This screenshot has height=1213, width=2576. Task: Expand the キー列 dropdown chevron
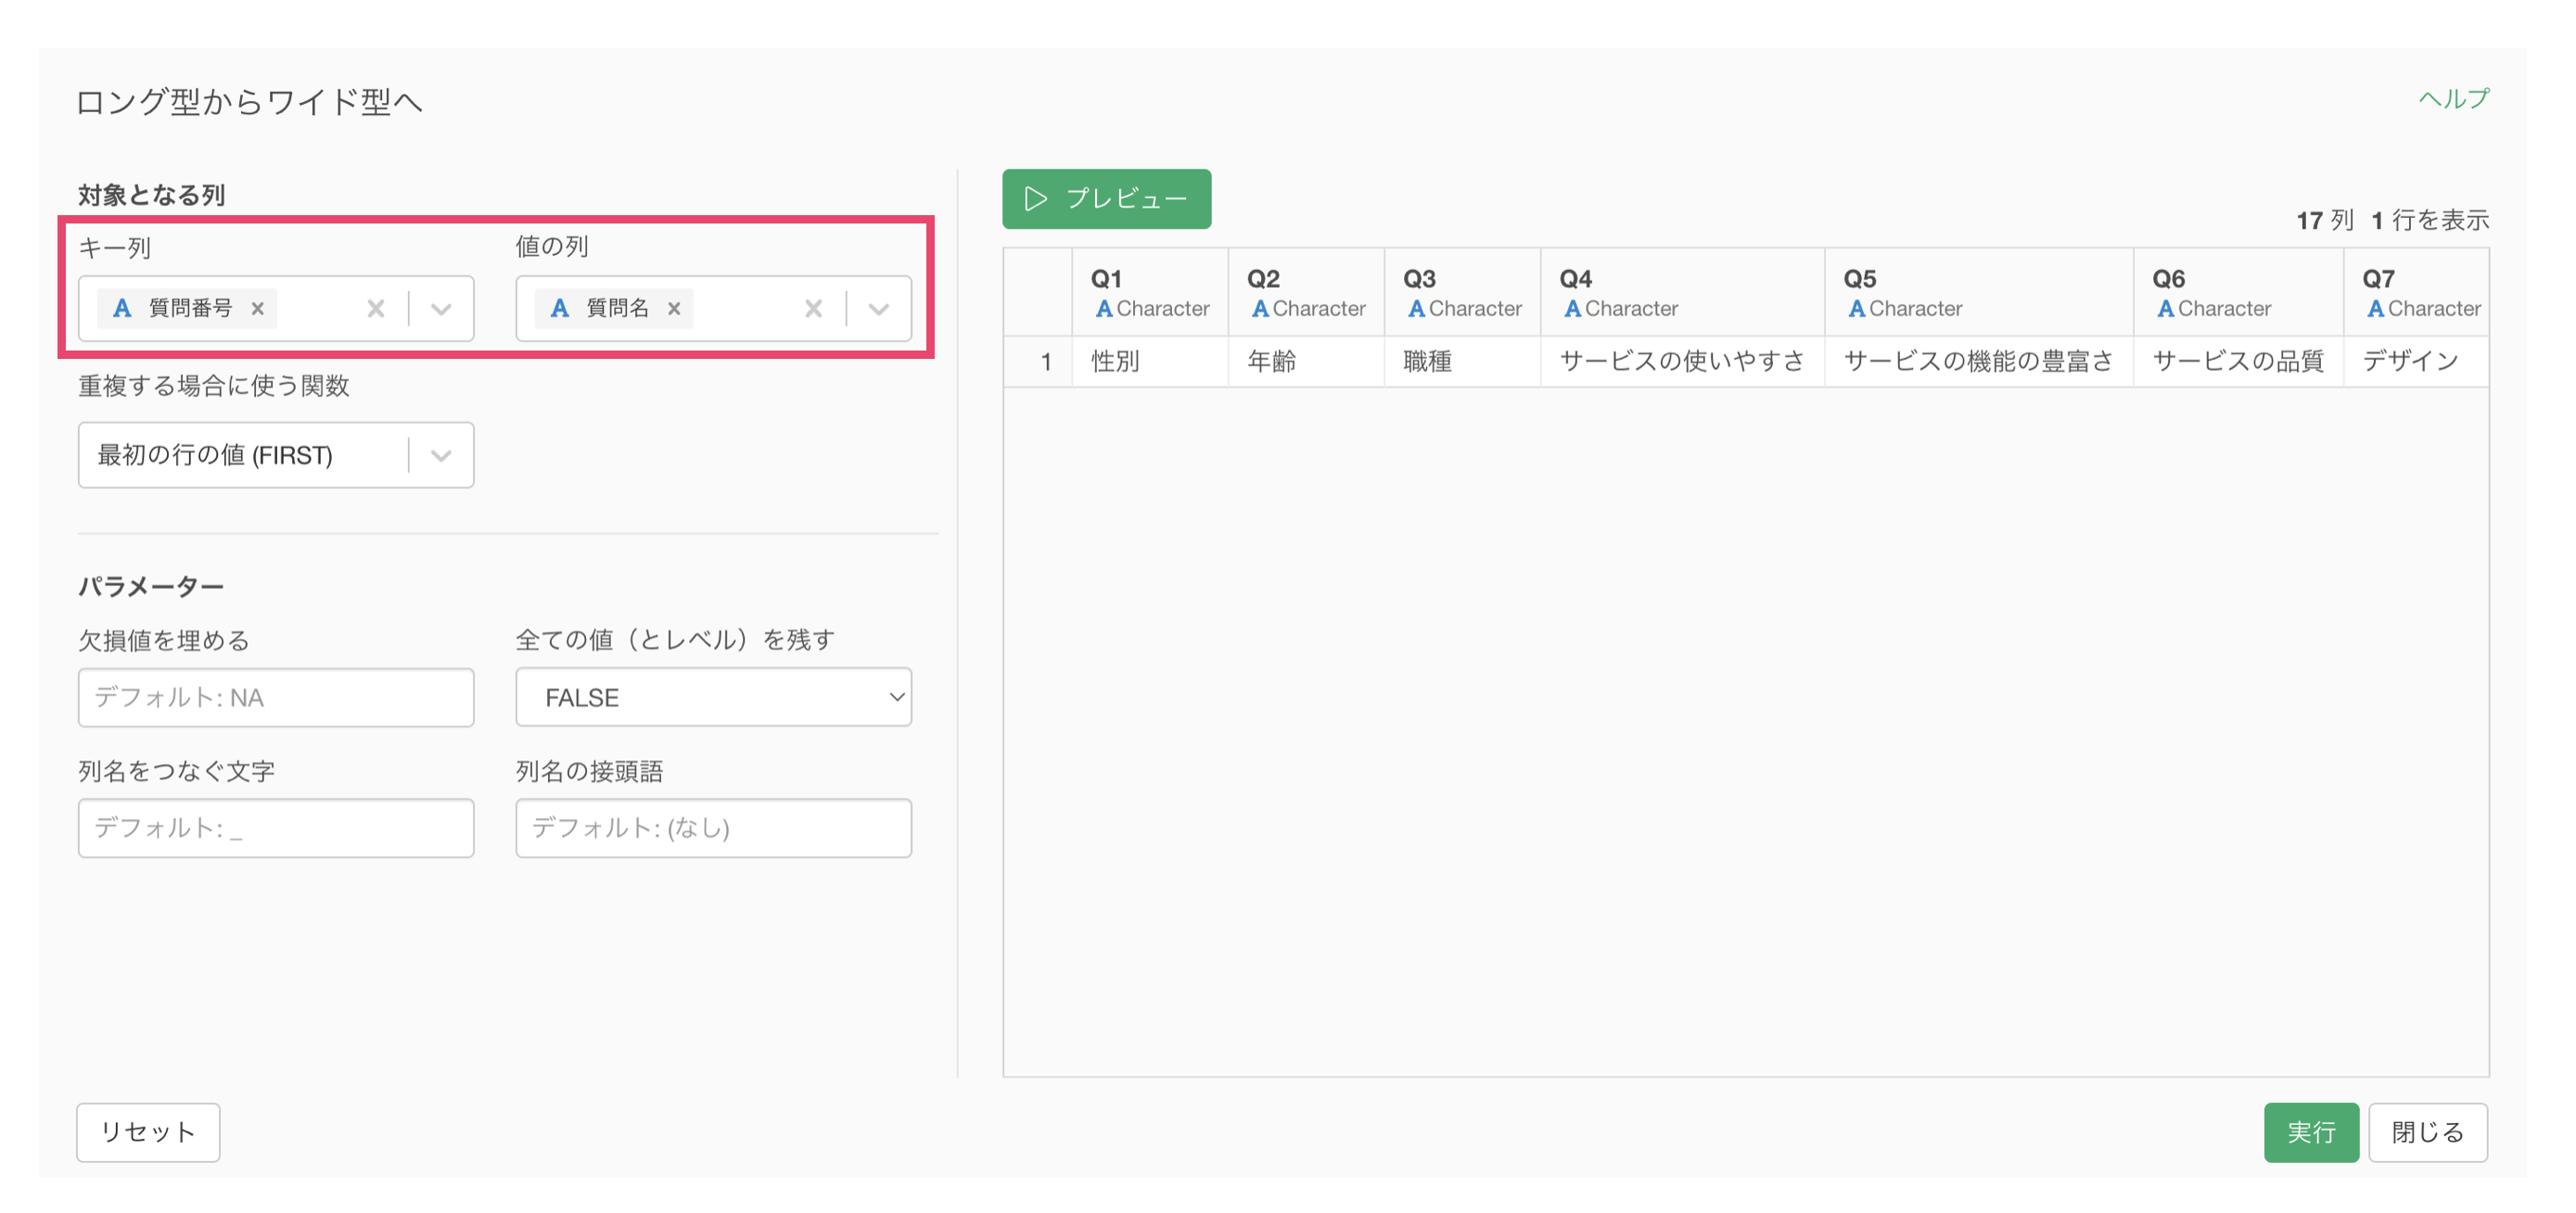coord(441,309)
